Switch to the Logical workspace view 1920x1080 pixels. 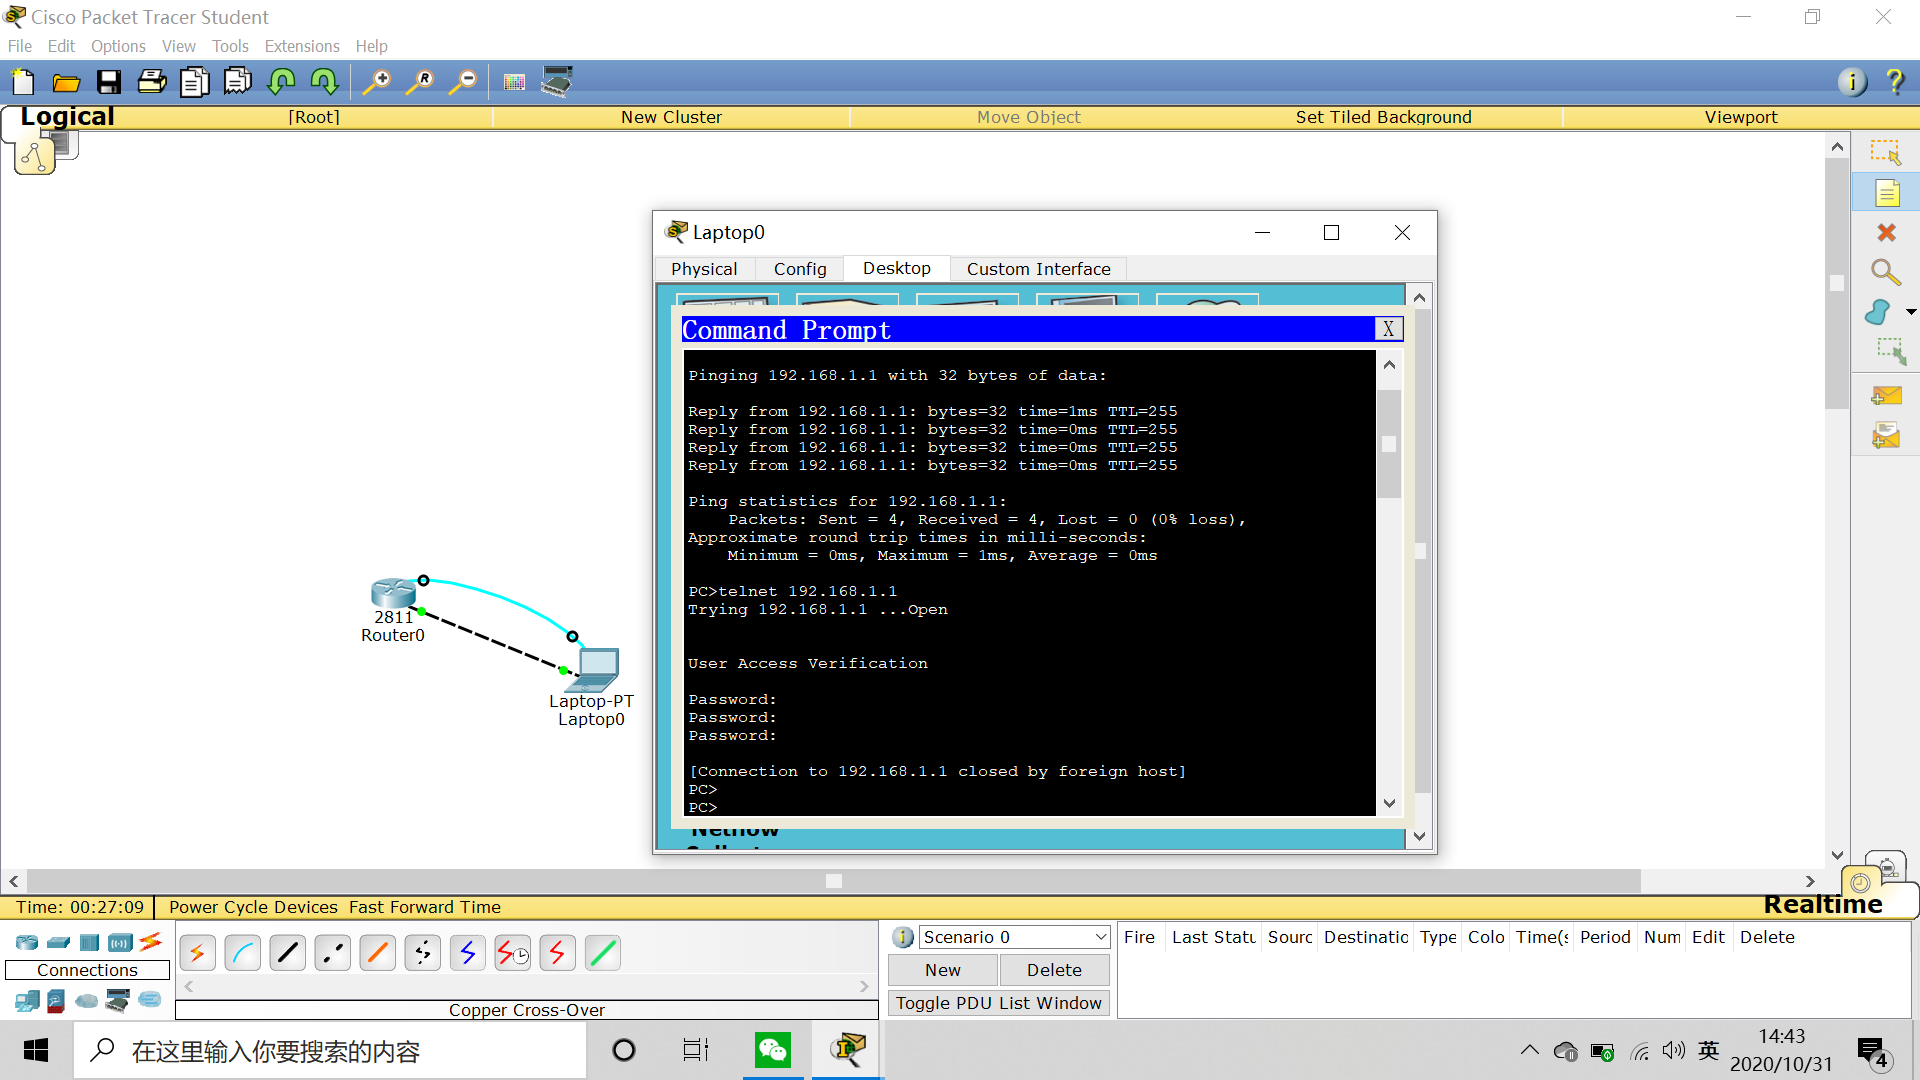pos(67,116)
